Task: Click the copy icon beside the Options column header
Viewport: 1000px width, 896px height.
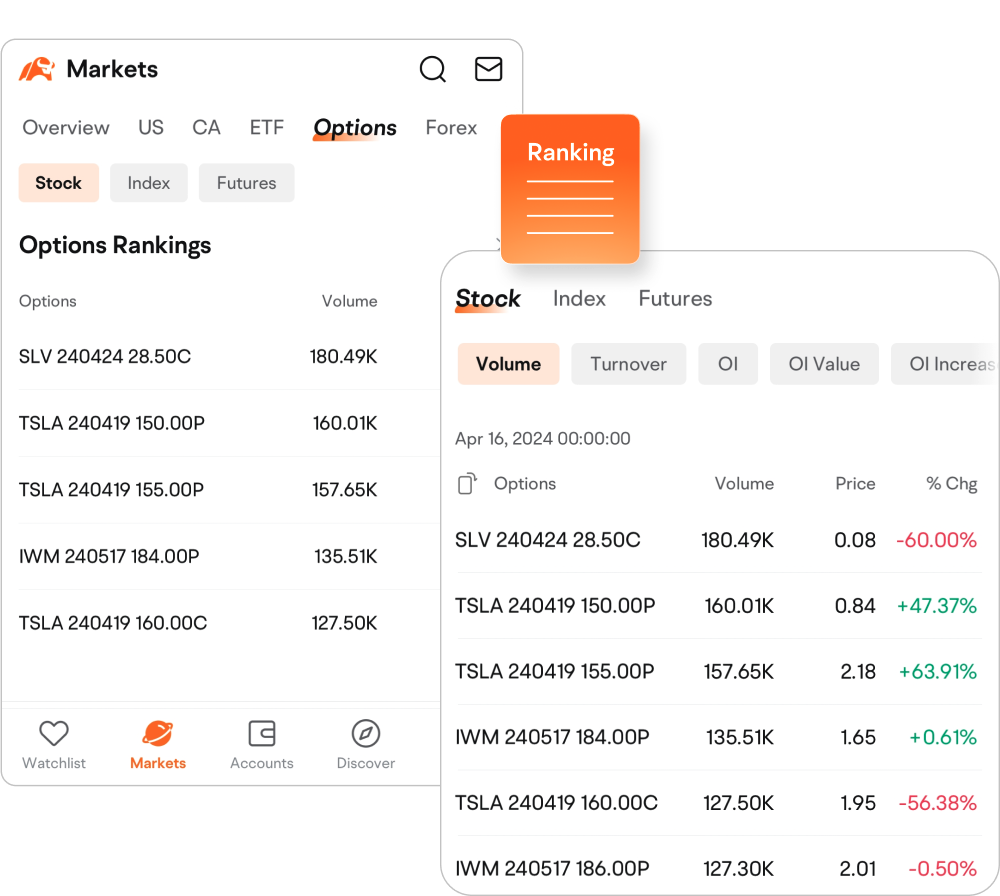Action: click(x=466, y=483)
